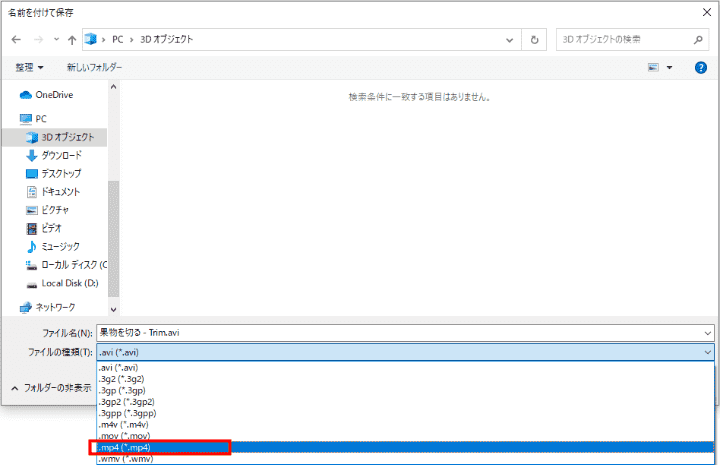Image resolution: width=720 pixels, height=465 pixels.
Task: Choose .mp4 (*.mp4) file type
Action: coord(405,447)
